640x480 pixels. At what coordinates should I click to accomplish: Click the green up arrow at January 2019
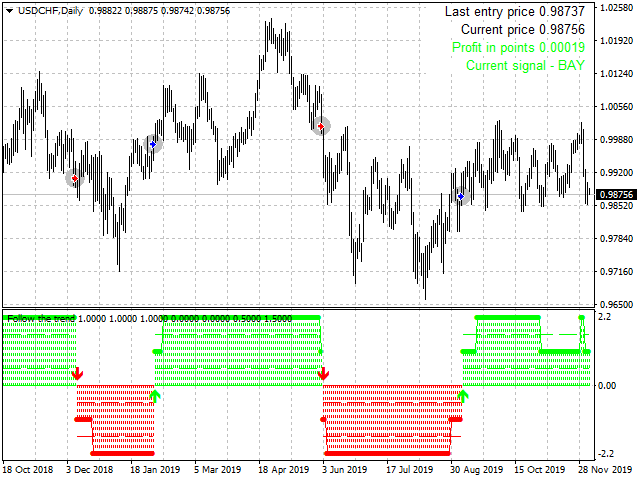[155, 396]
